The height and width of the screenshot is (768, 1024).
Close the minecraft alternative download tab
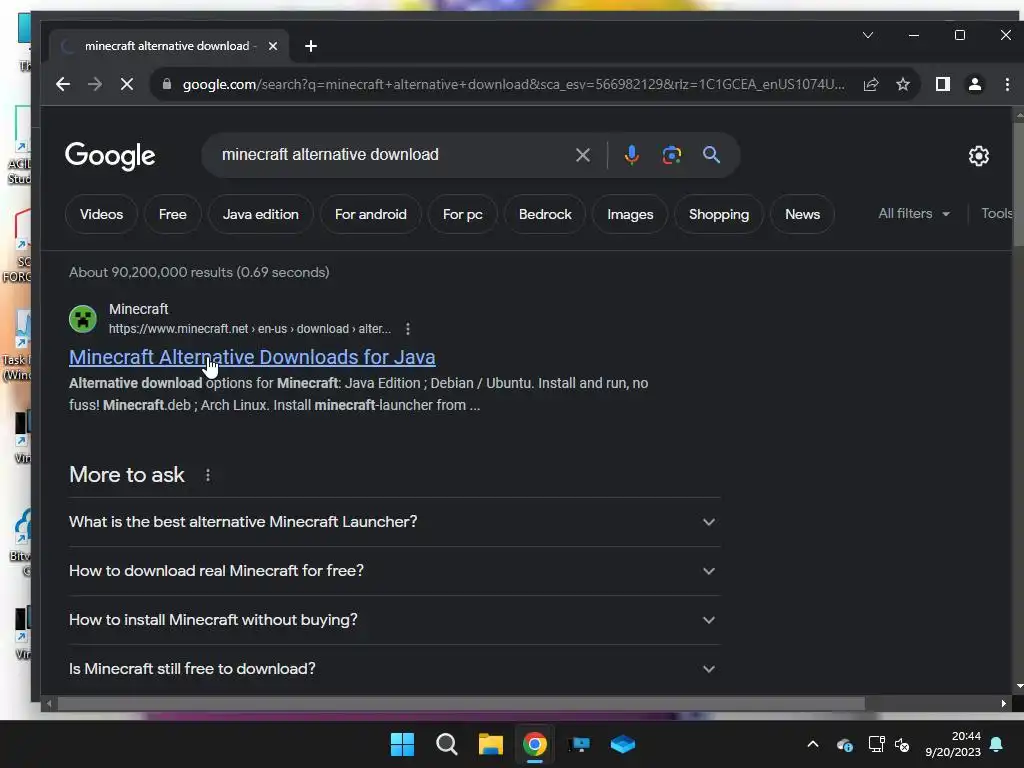click(x=273, y=46)
